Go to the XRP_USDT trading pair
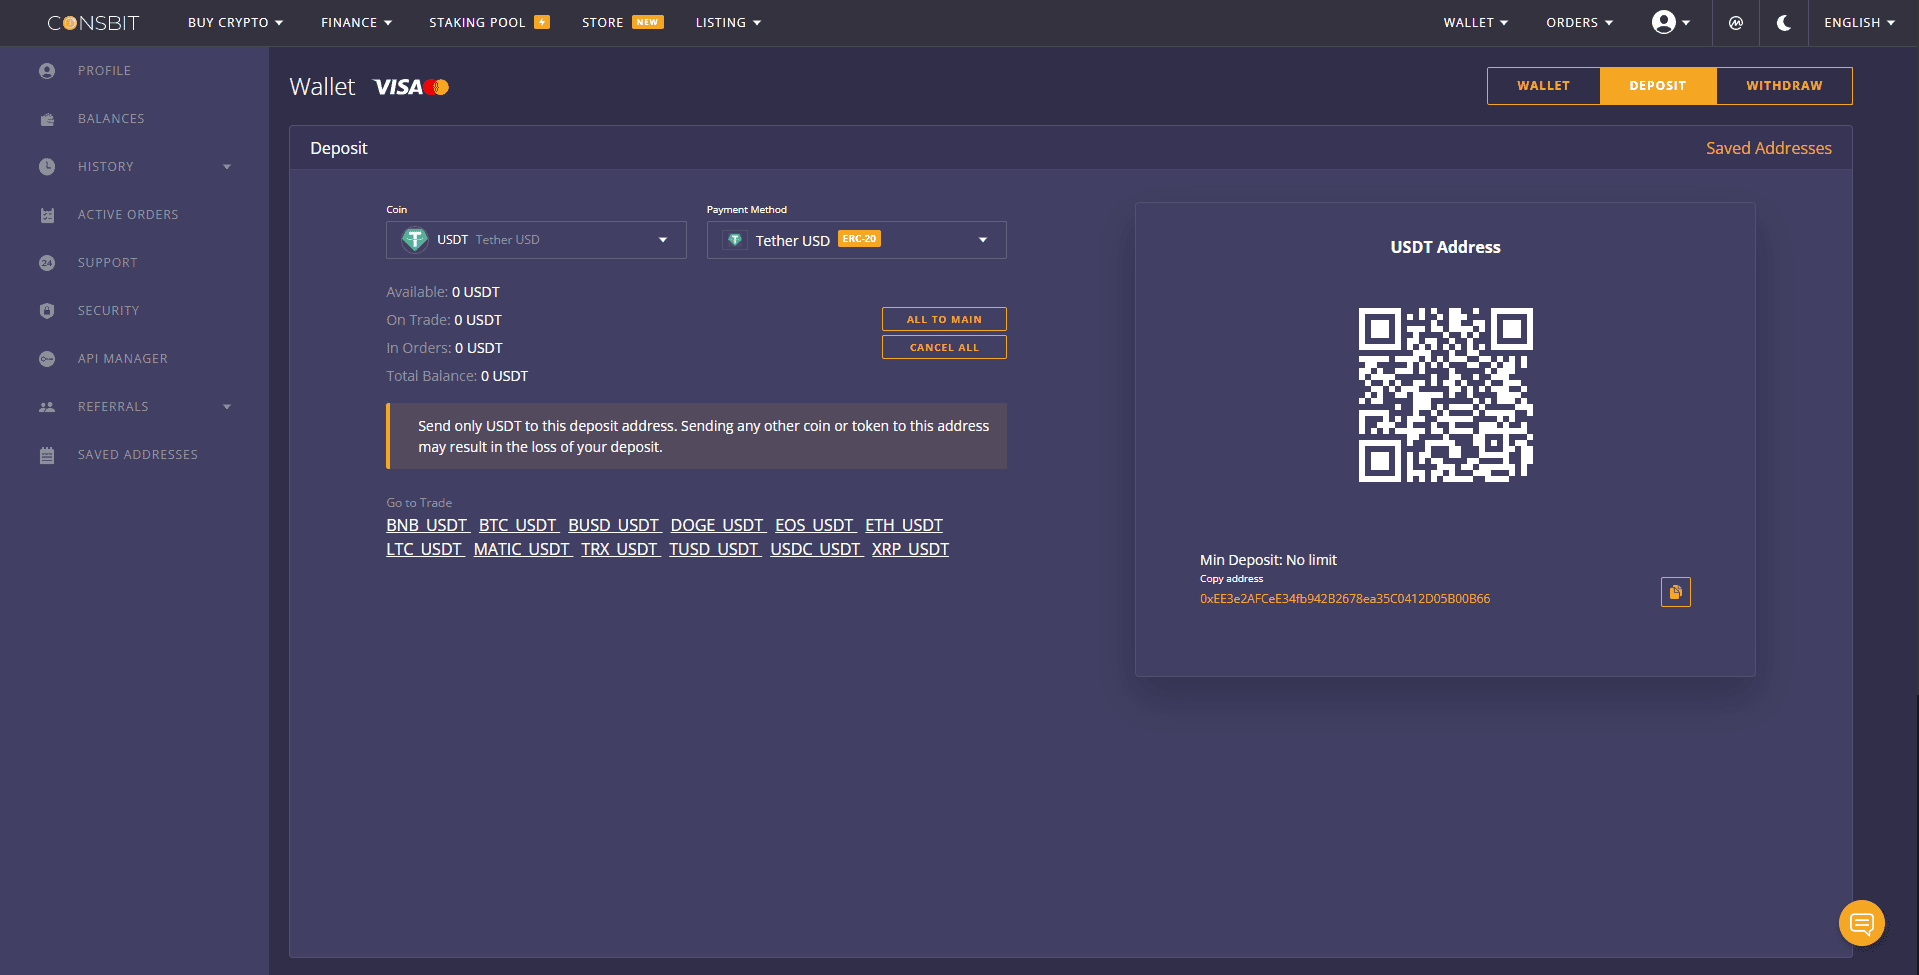 pyautogui.click(x=910, y=549)
